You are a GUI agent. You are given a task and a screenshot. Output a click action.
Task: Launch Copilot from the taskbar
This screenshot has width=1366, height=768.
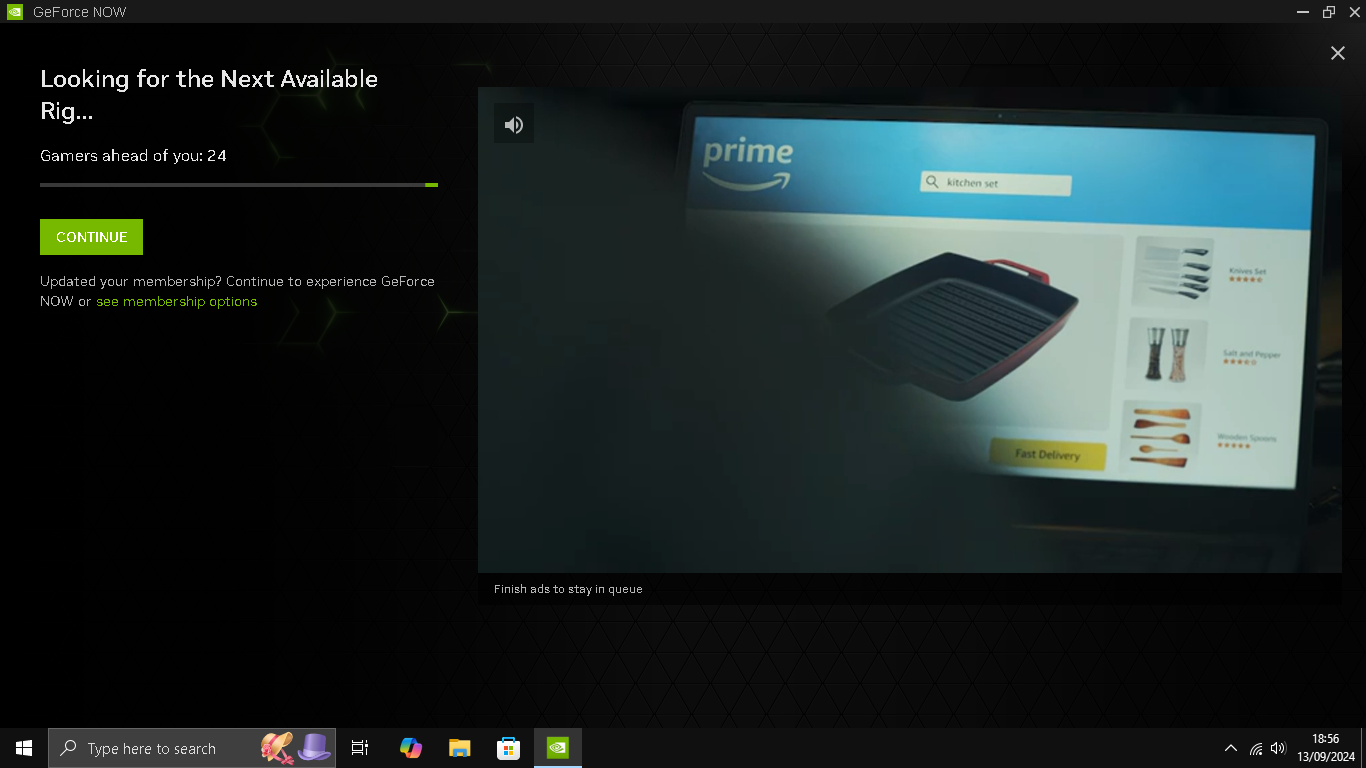tap(410, 748)
